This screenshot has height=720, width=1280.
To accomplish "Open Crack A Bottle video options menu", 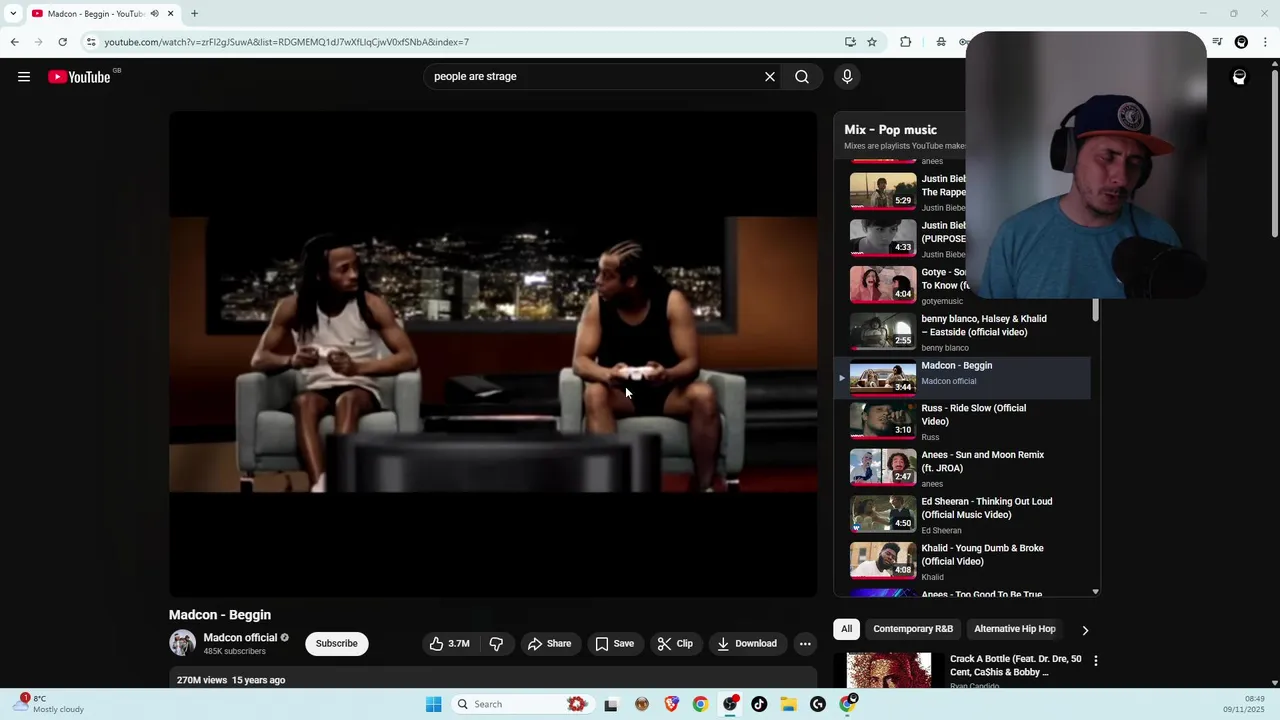I will [1096, 661].
